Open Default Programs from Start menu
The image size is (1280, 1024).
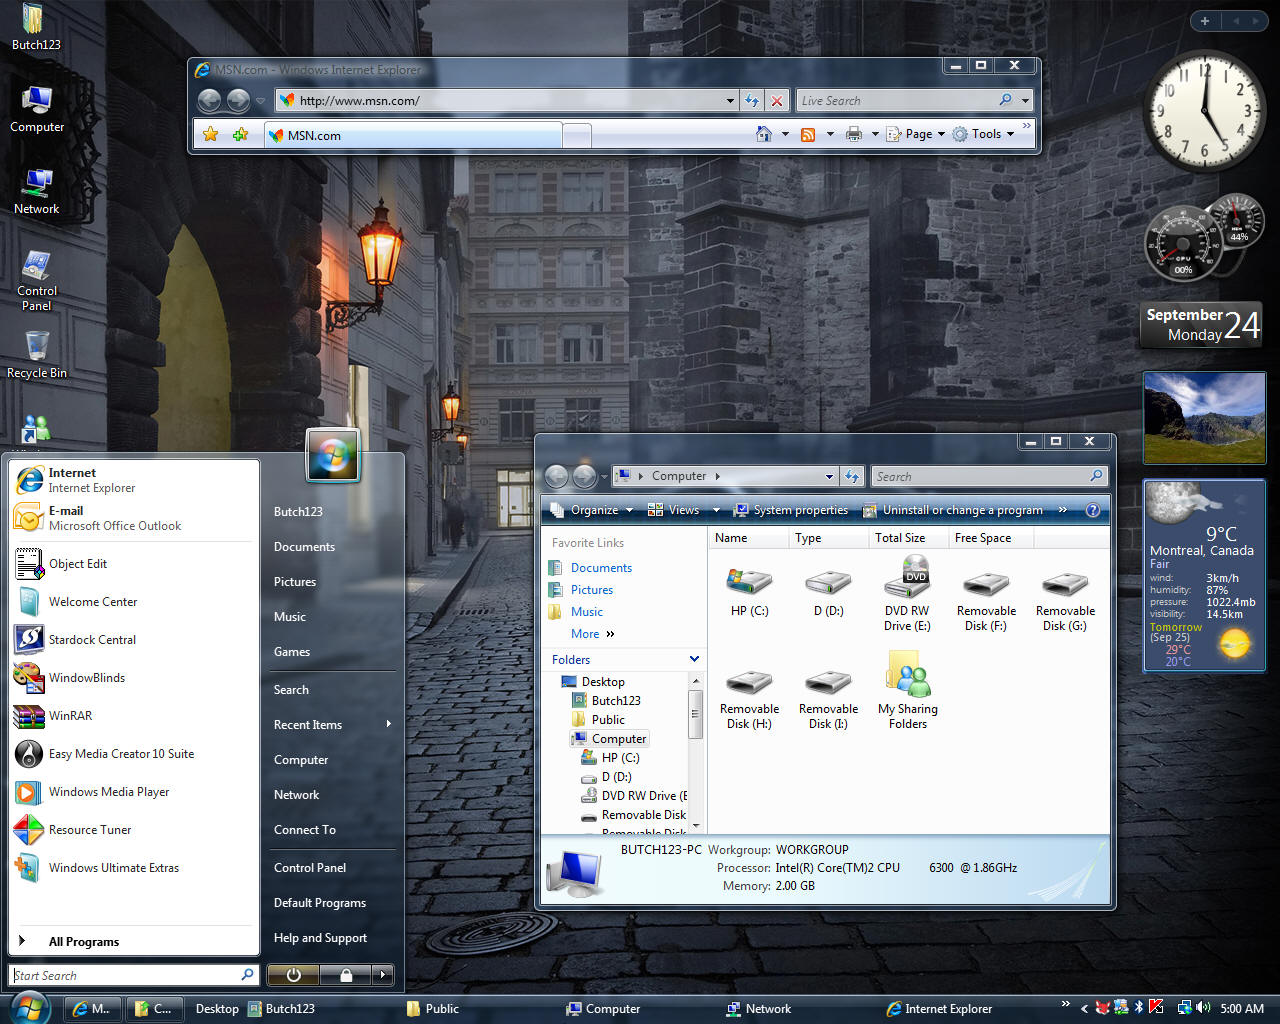pos(320,903)
